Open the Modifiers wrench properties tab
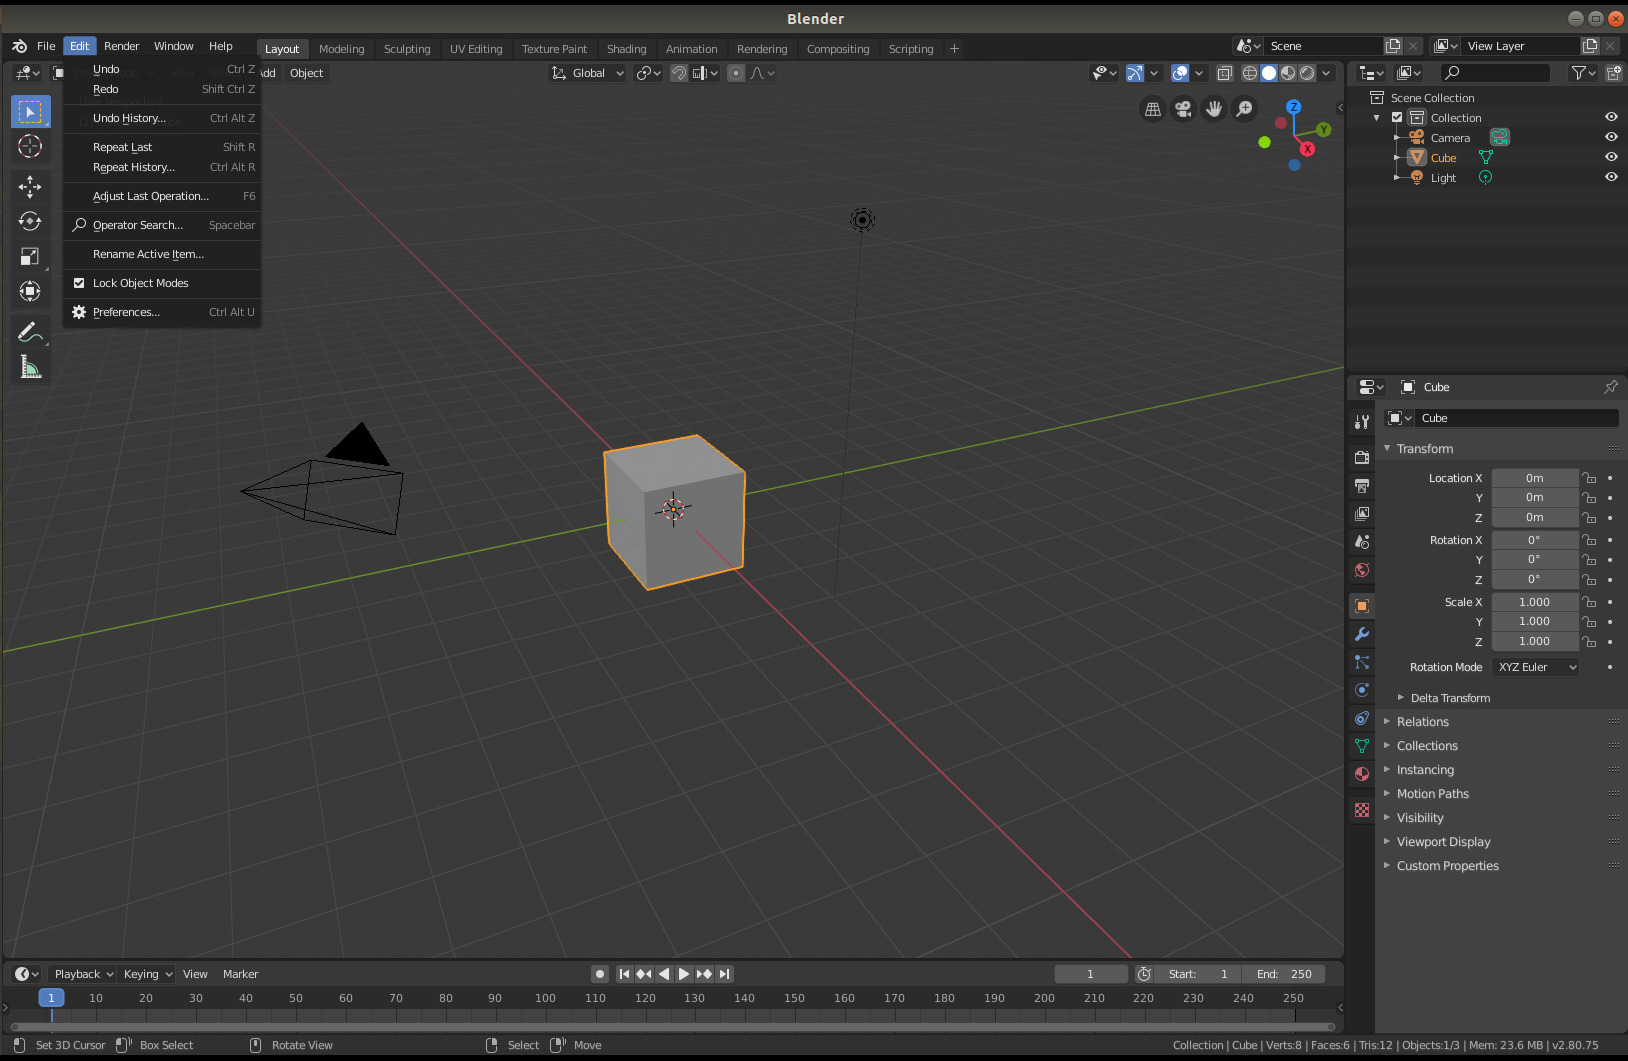This screenshot has height=1061, width=1628. (x=1362, y=634)
